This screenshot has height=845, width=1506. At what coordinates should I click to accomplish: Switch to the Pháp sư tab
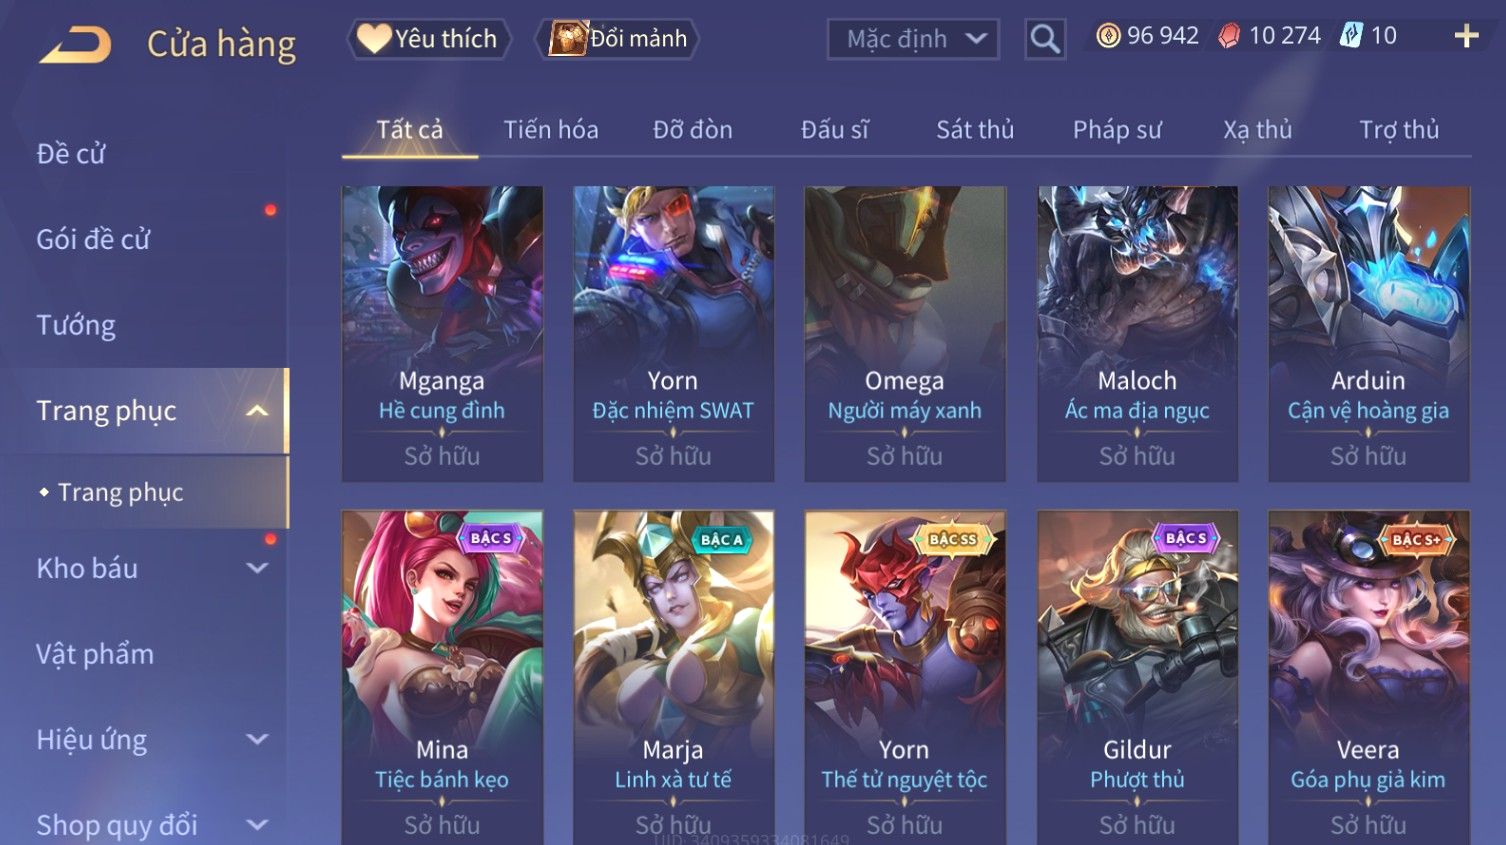(1117, 130)
